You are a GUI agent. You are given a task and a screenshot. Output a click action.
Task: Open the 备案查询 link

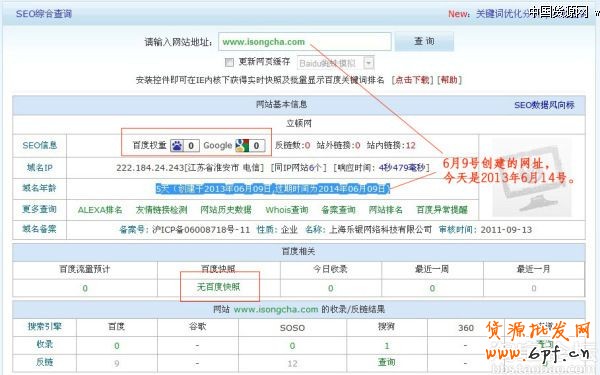pos(338,210)
